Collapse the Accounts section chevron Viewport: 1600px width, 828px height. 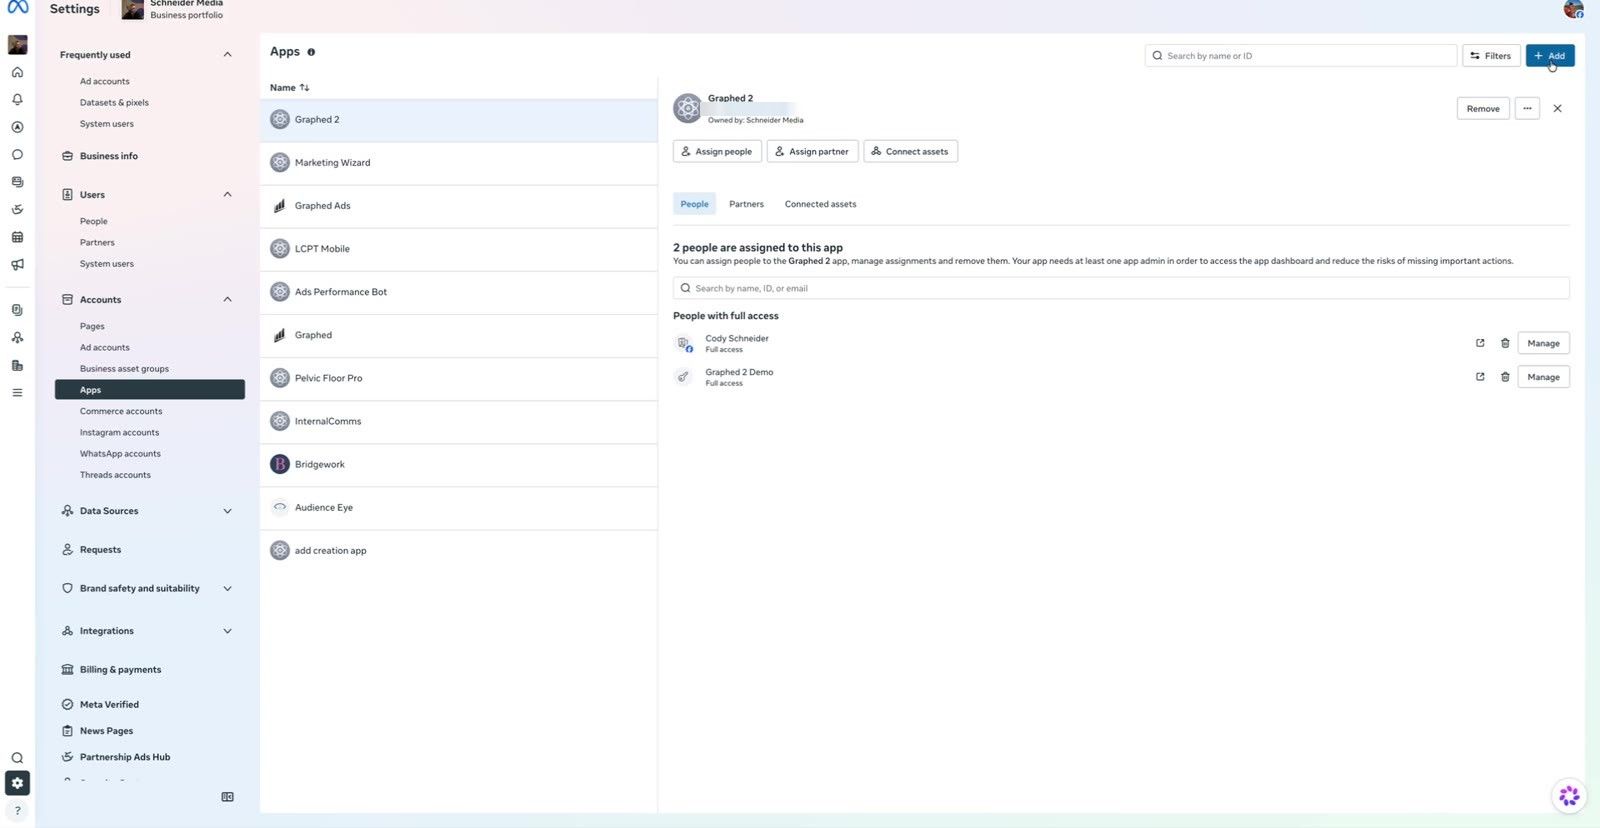[x=227, y=299]
